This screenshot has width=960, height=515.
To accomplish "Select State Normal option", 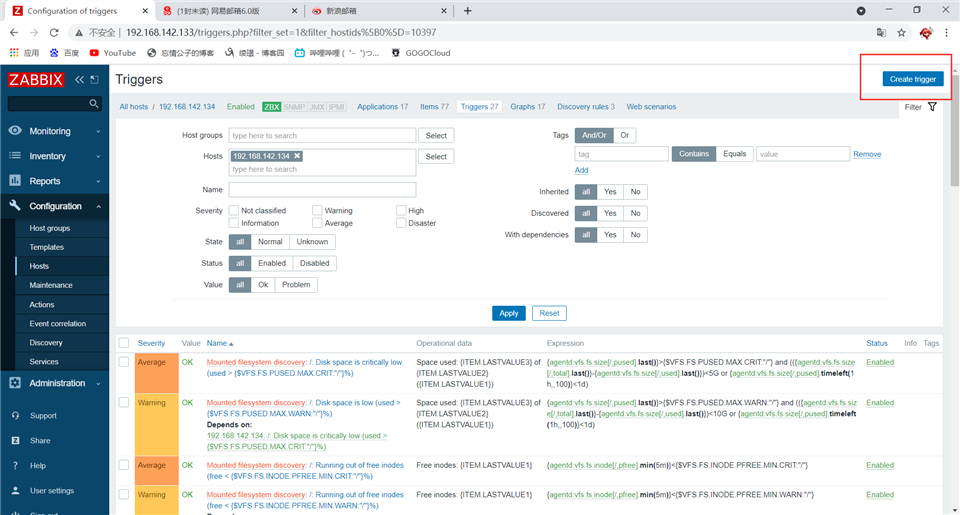I will click(x=270, y=242).
